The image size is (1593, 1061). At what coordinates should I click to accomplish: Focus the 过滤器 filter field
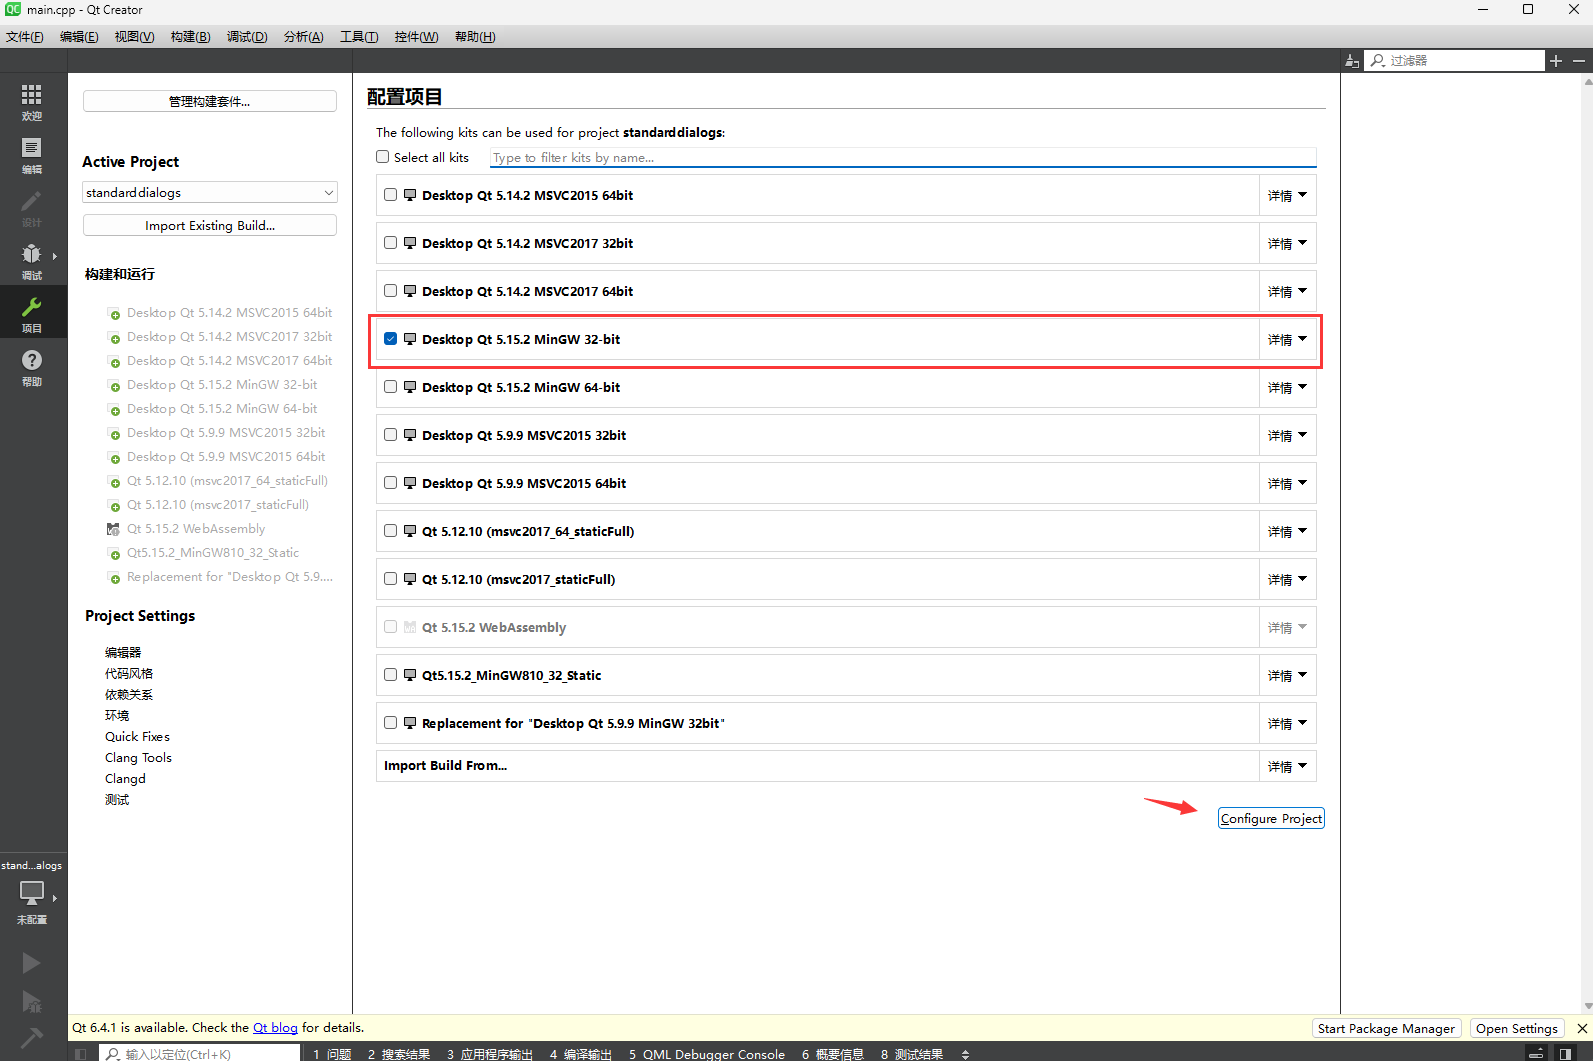point(1456,61)
